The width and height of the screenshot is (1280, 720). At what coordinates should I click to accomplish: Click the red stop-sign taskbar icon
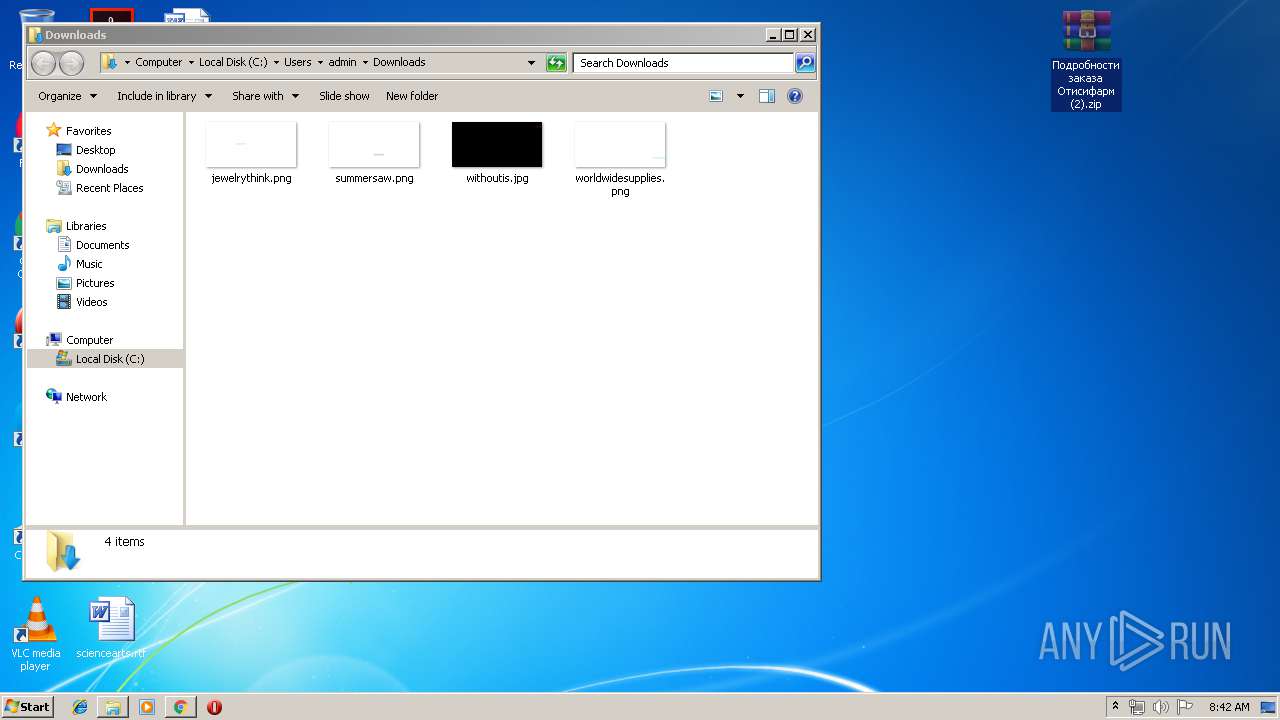tap(214, 707)
